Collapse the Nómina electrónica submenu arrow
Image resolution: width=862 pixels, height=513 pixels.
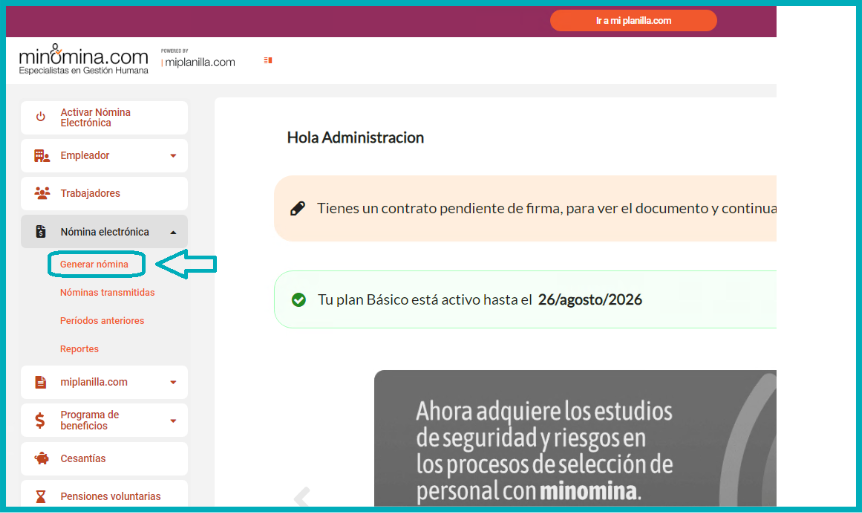coord(173,232)
